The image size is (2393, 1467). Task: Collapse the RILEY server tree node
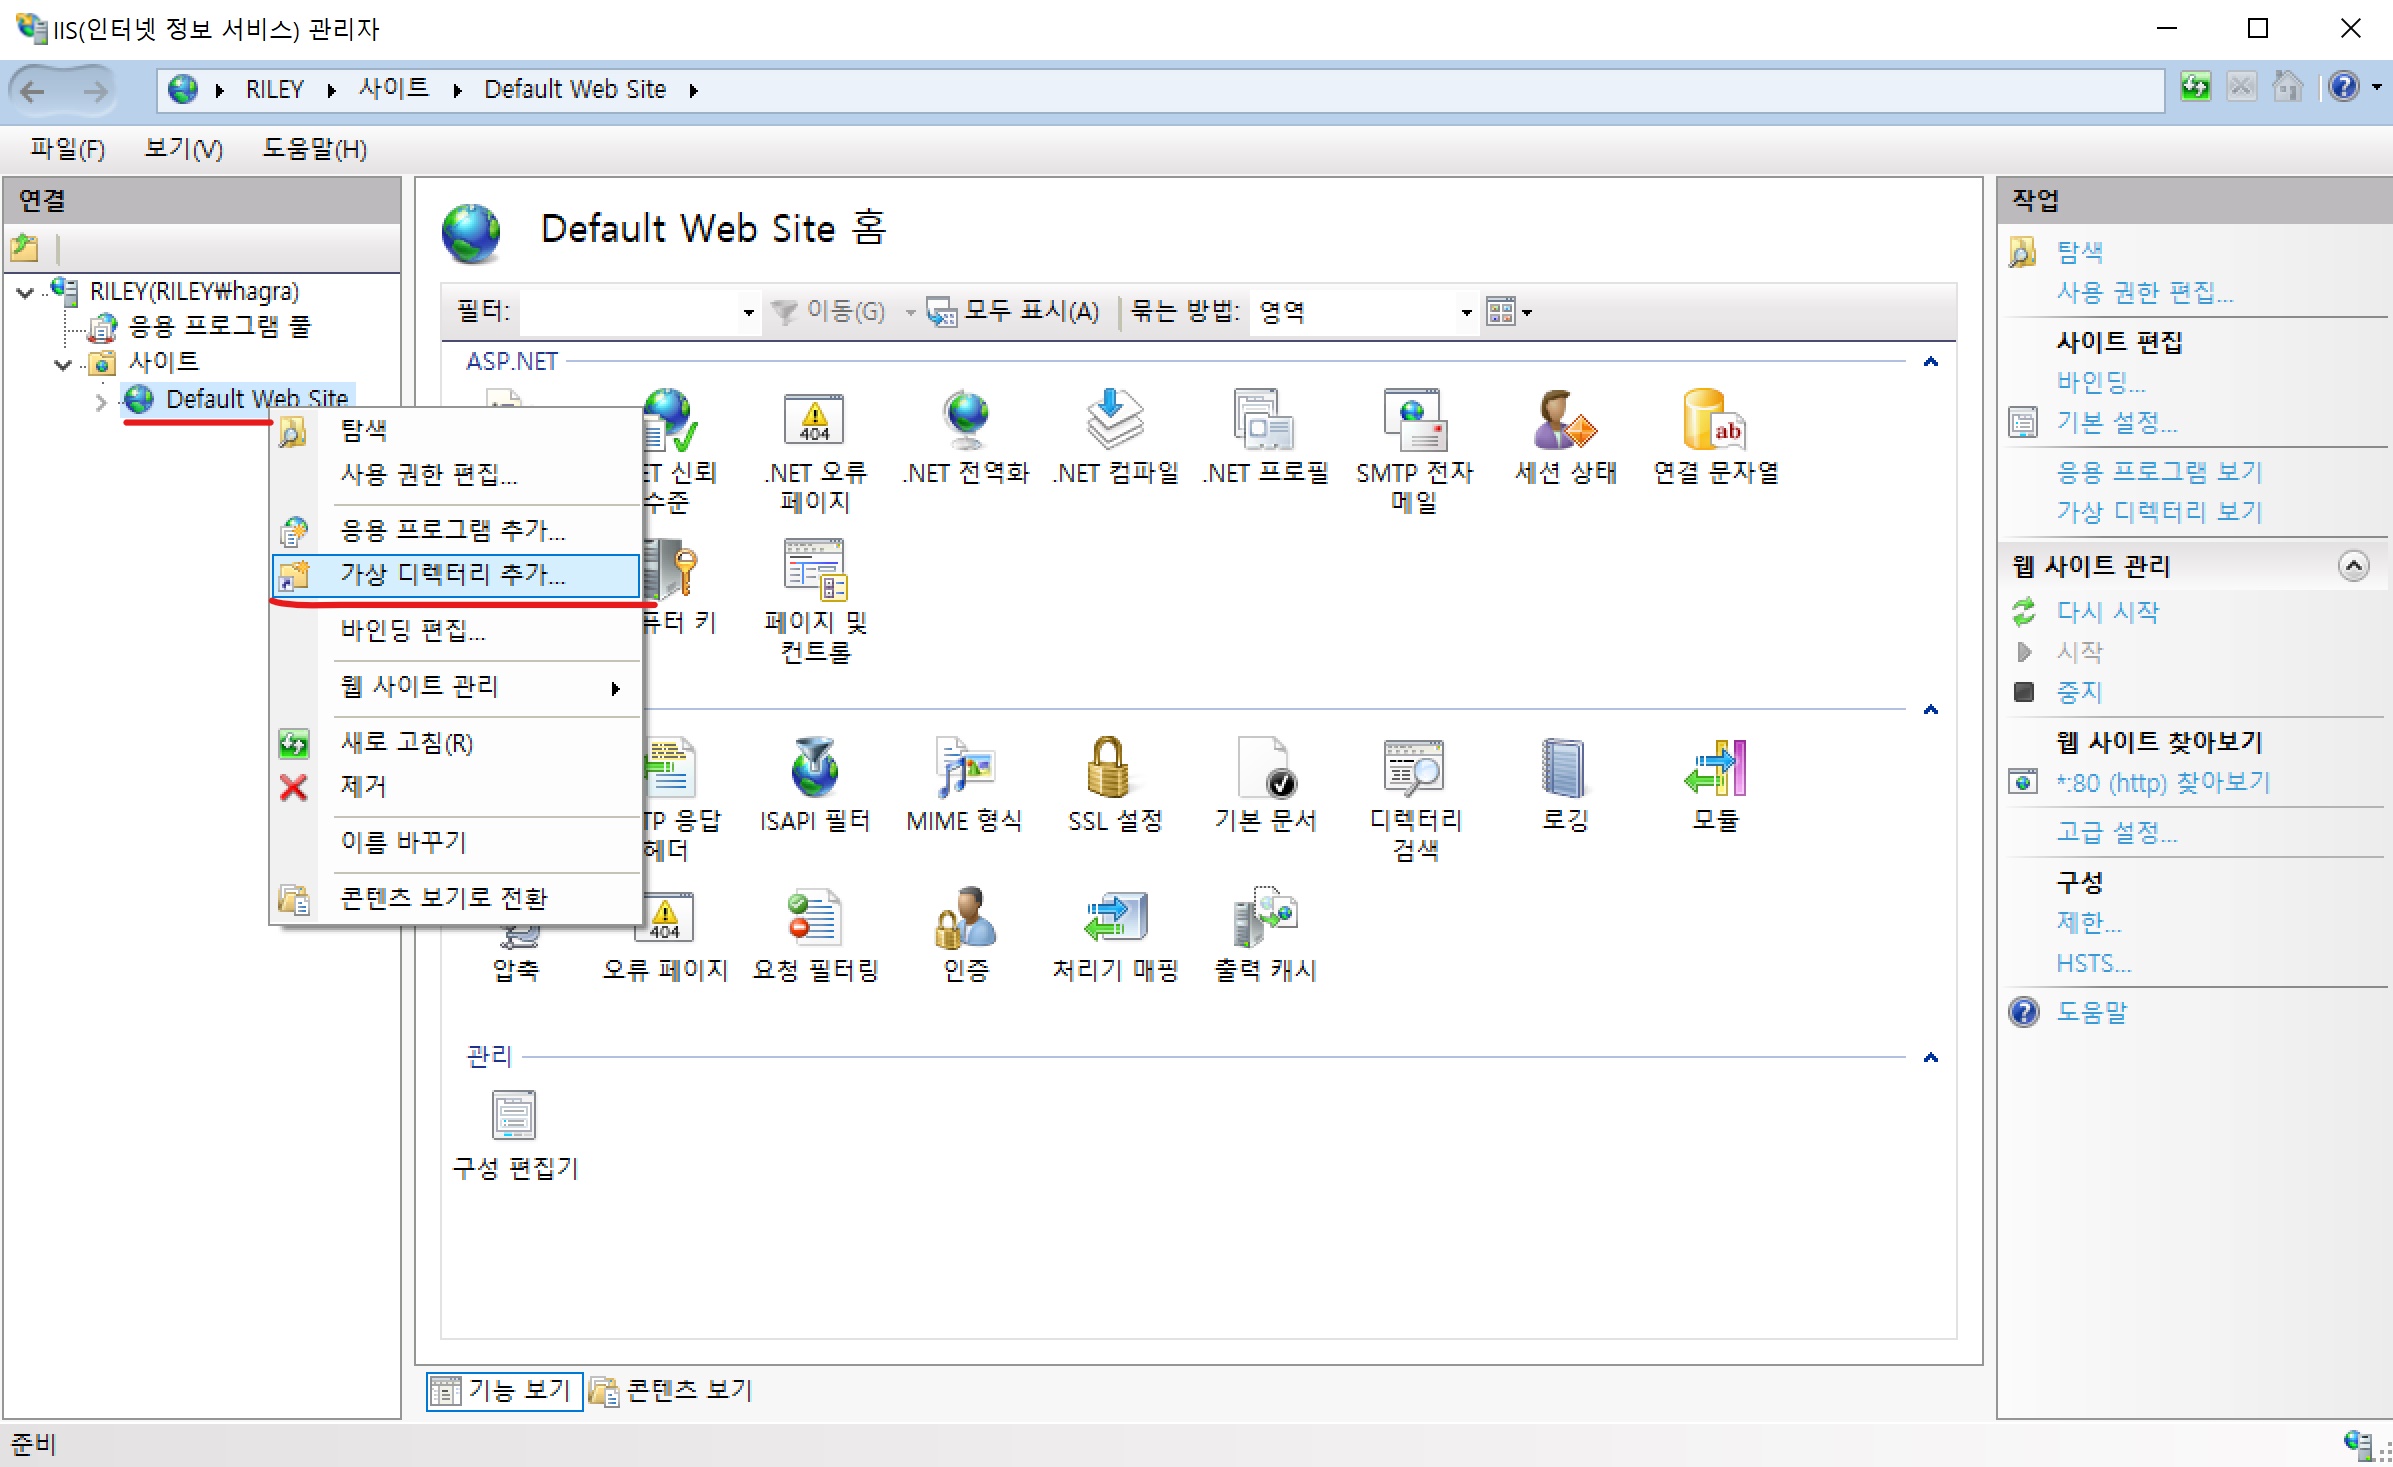pos(25,292)
